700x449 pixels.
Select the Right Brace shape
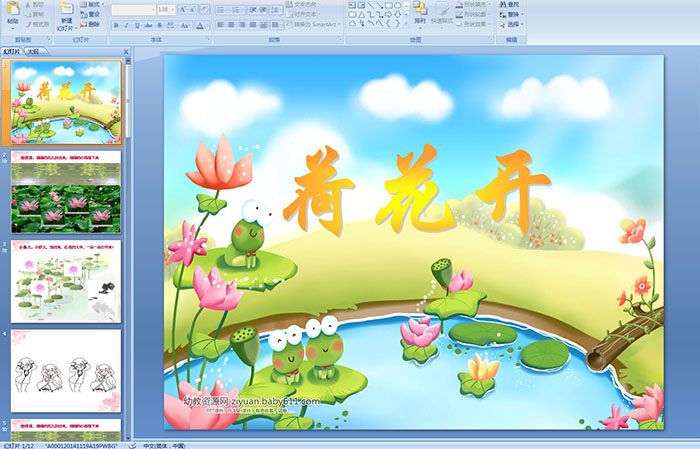(x=398, y=23)
